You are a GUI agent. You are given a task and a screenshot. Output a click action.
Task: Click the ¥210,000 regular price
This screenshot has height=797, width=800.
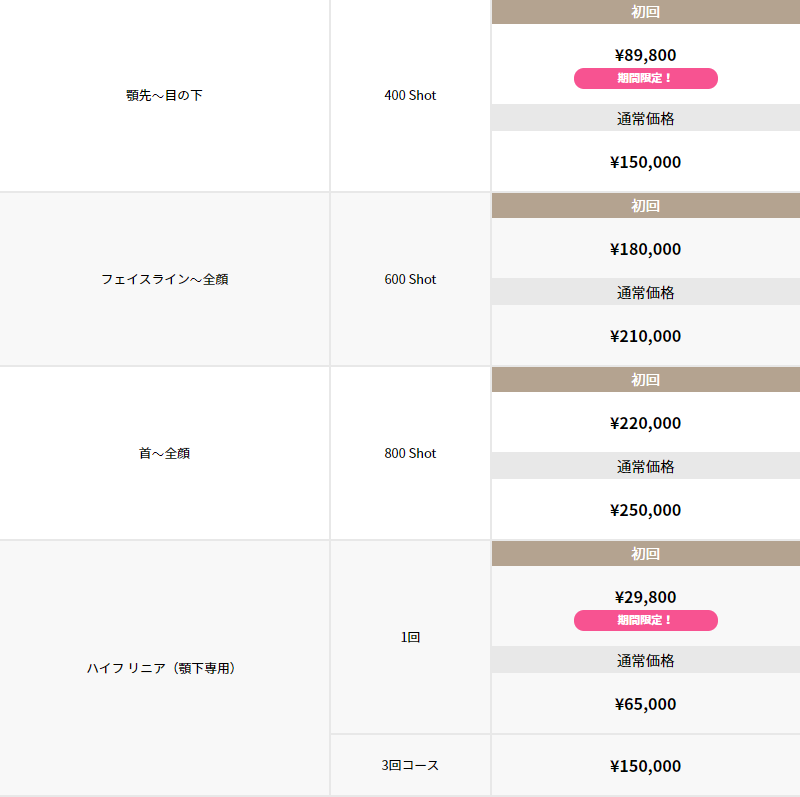[645, 336]
